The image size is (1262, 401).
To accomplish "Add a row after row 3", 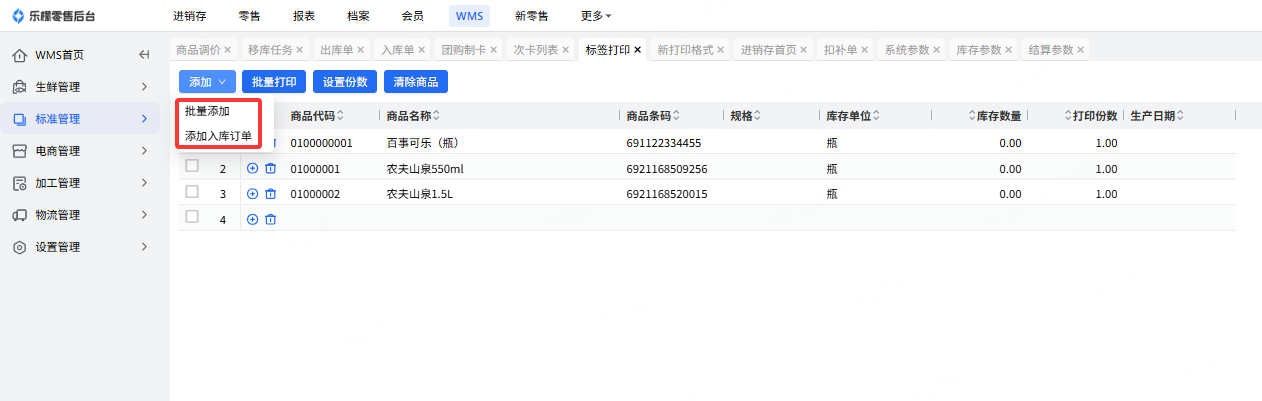I will (x=252, y=194).
